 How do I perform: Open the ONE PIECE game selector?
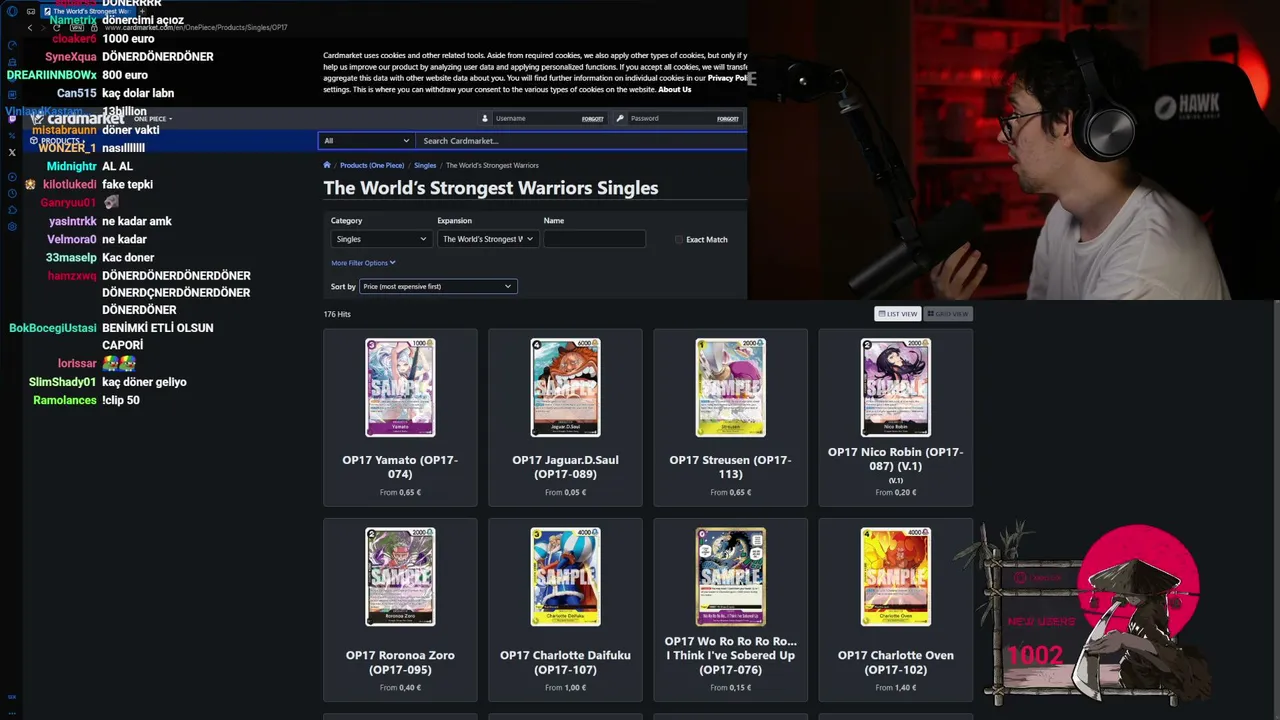pyautogui.click(x=152, y=119)
